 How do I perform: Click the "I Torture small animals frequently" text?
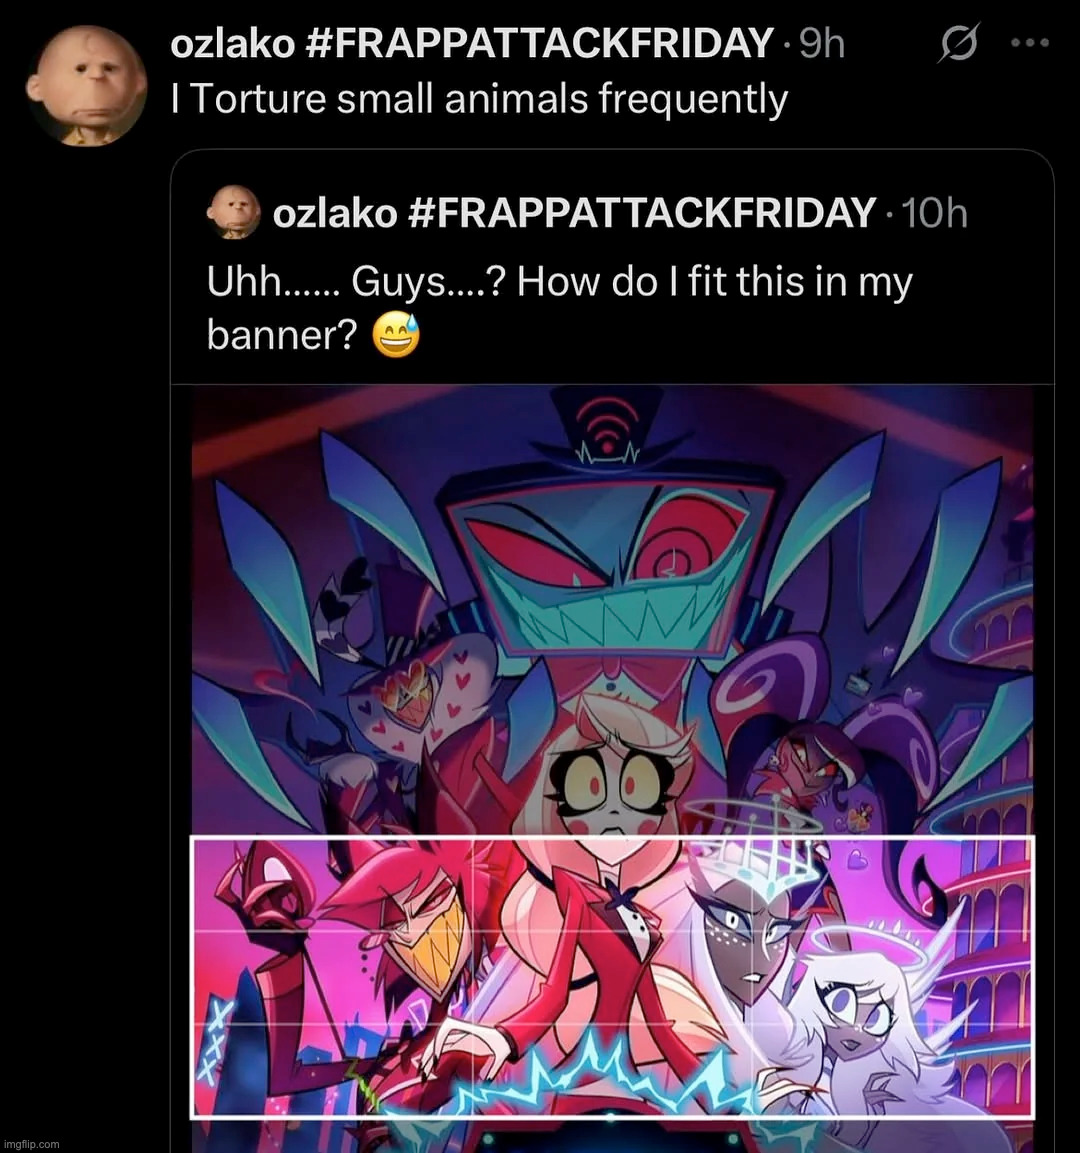[479, 100]
